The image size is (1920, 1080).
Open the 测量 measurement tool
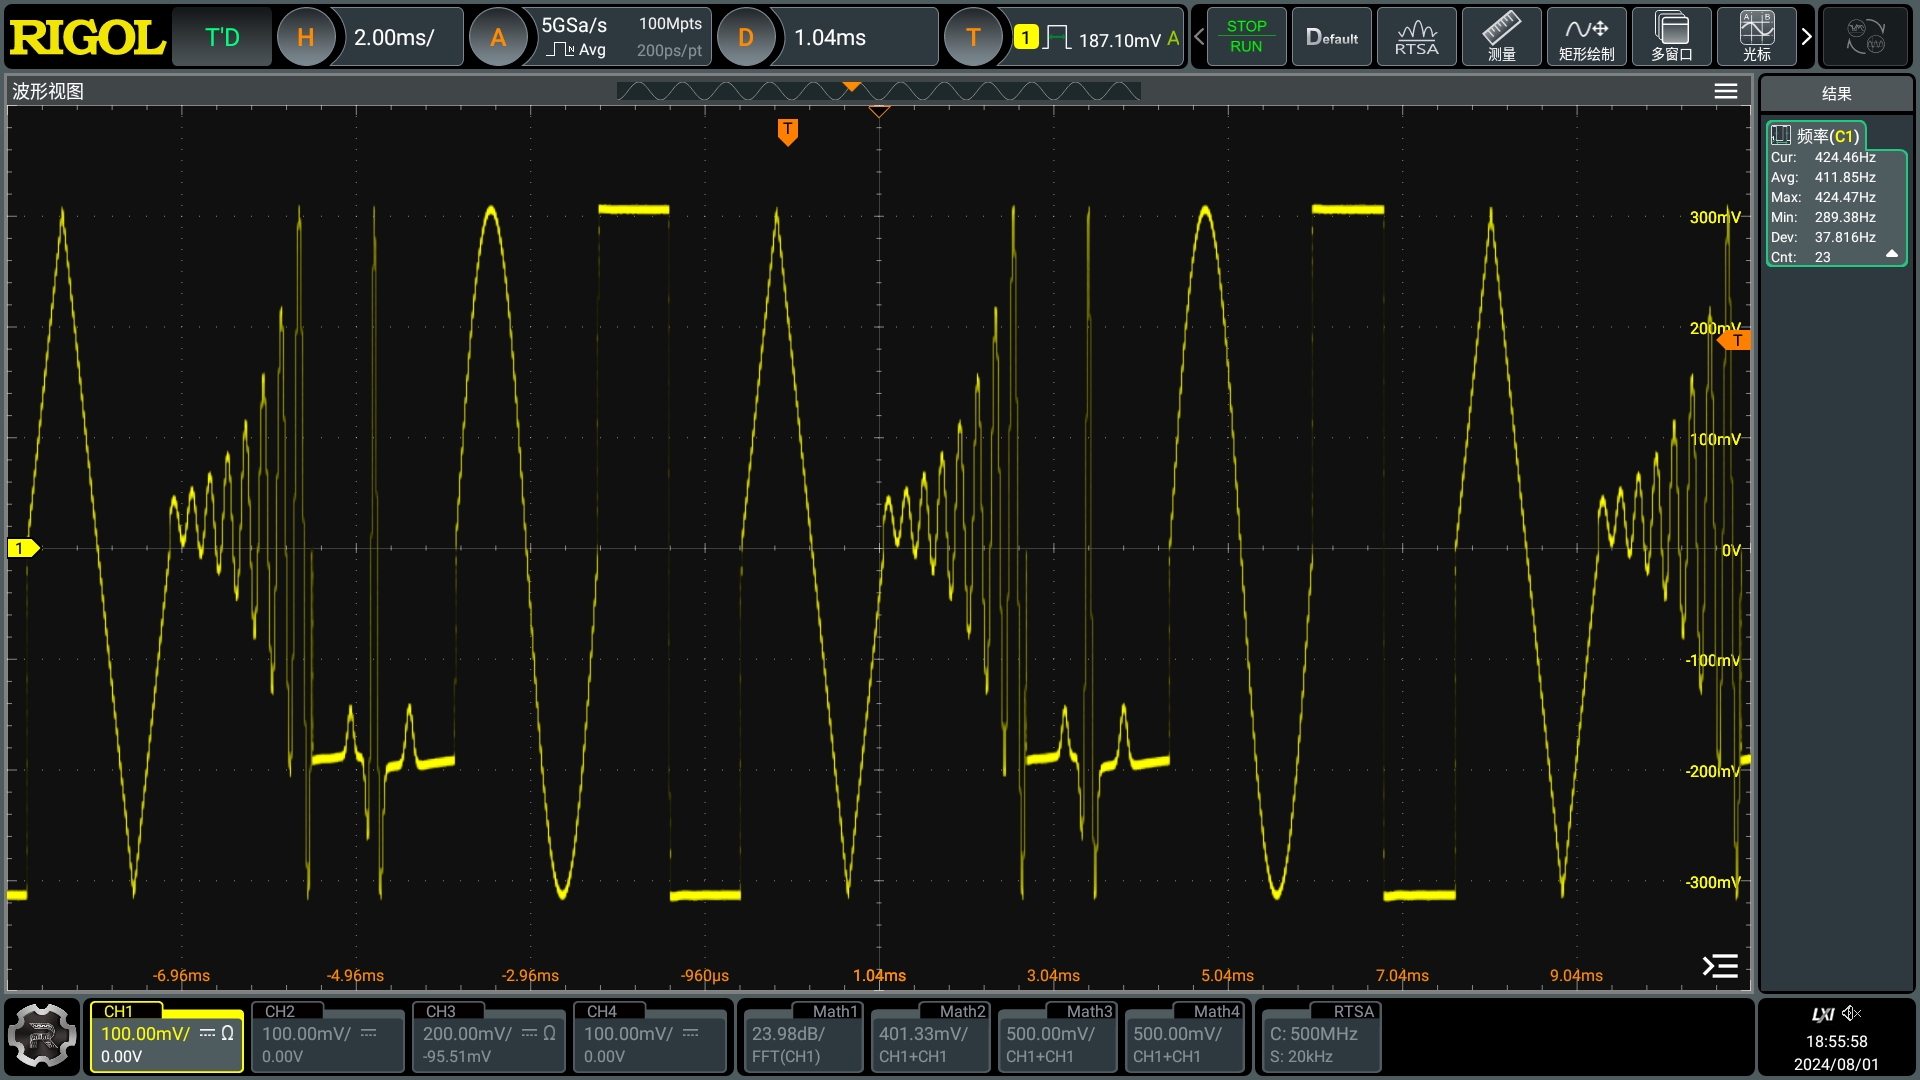[1501, 36]
